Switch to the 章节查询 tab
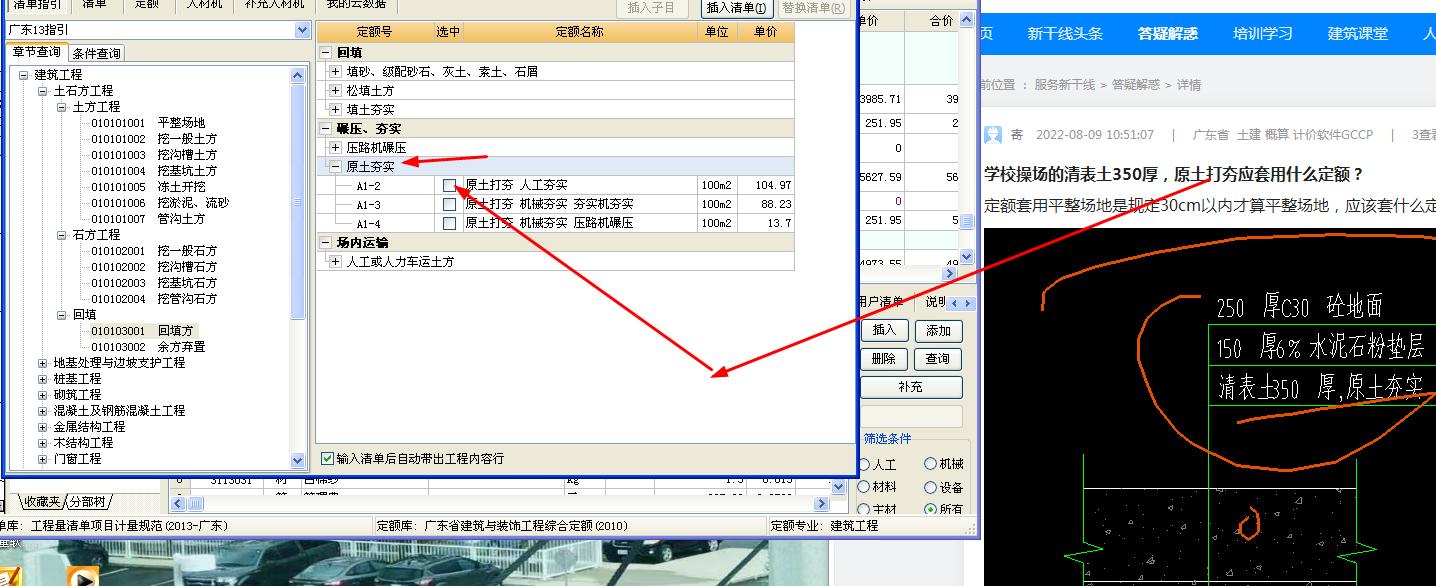1436x586 pixels. pyautogui.click(x=36, y=52)
